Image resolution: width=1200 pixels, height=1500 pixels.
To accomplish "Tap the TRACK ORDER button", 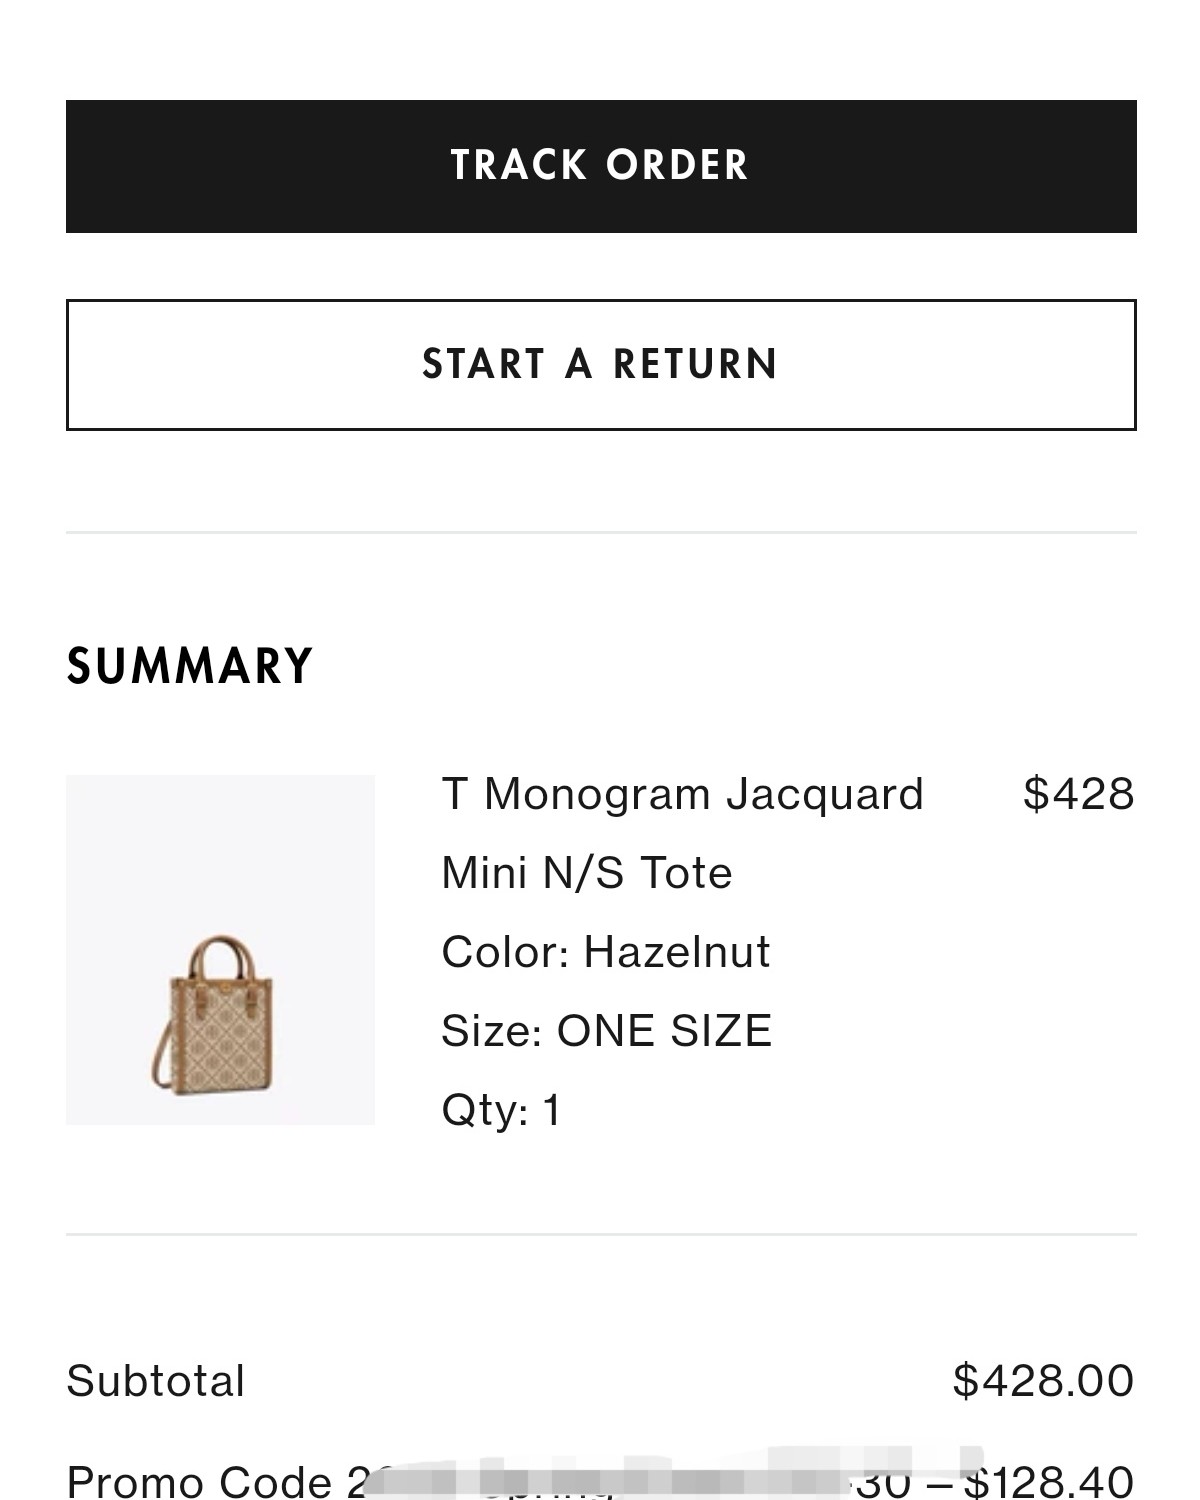I will pos(601,166).
